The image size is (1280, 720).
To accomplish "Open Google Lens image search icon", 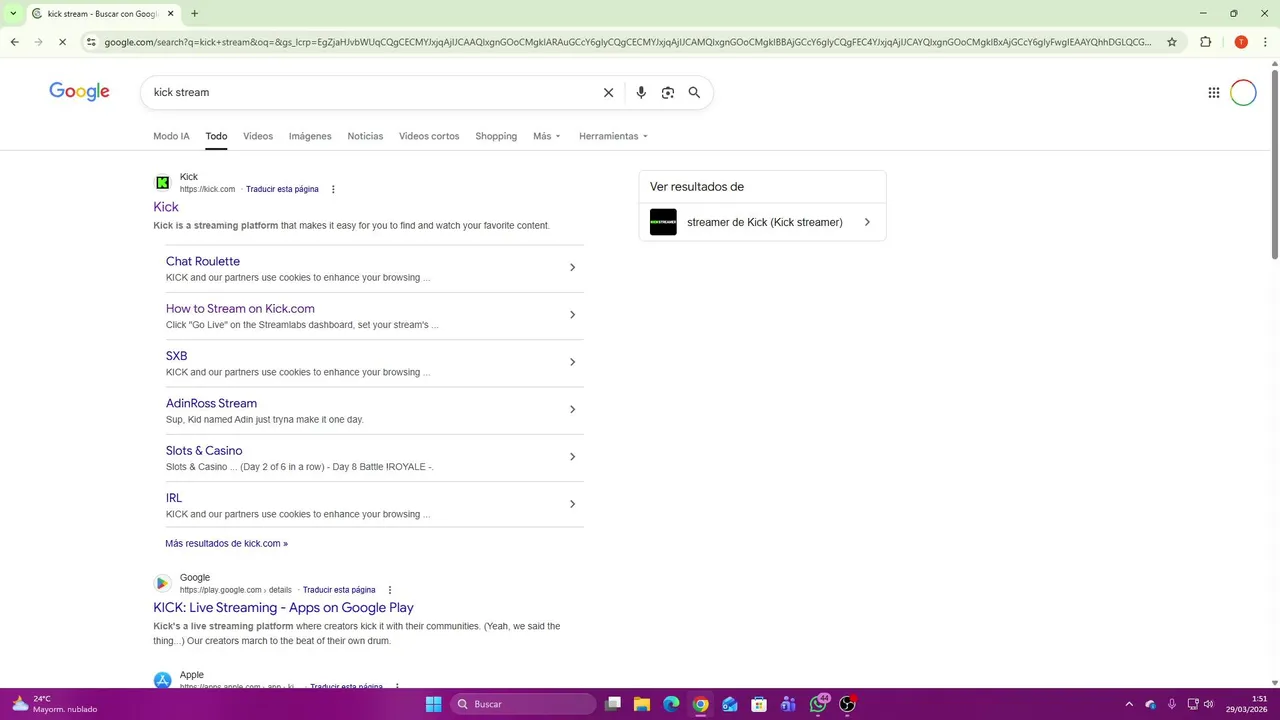I will pos(668,92).
